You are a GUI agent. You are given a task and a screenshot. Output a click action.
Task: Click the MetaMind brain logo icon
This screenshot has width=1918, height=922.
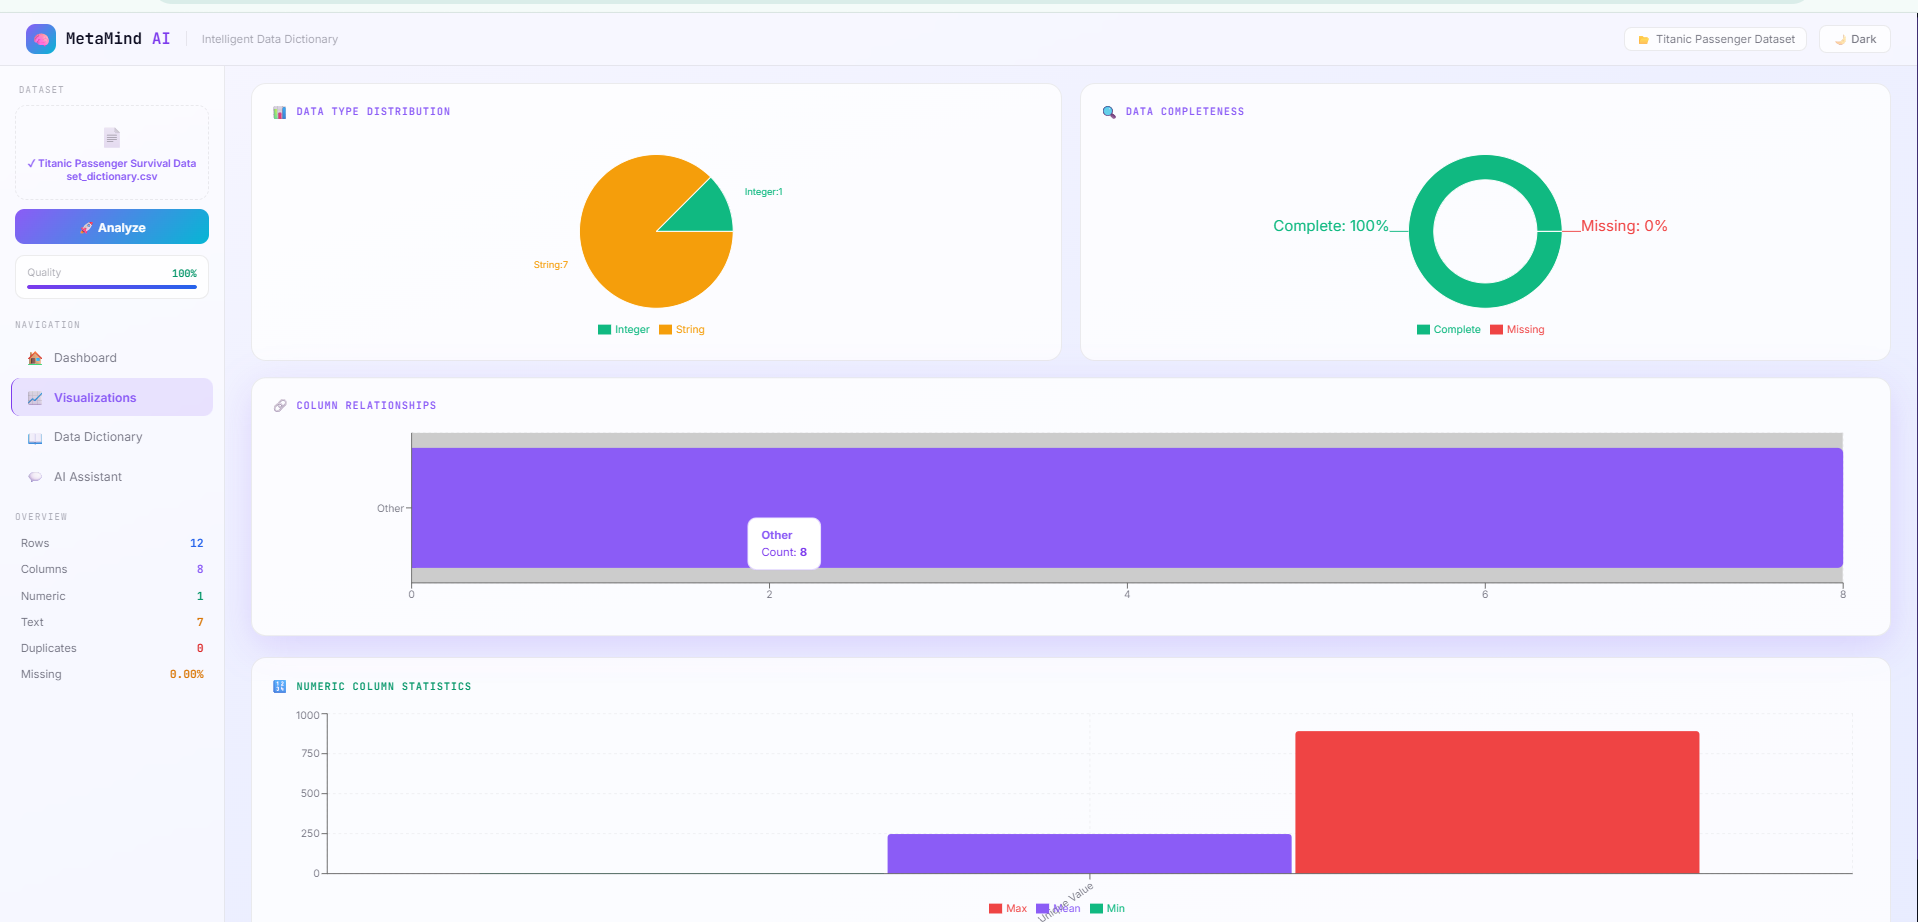click(41, 39)
